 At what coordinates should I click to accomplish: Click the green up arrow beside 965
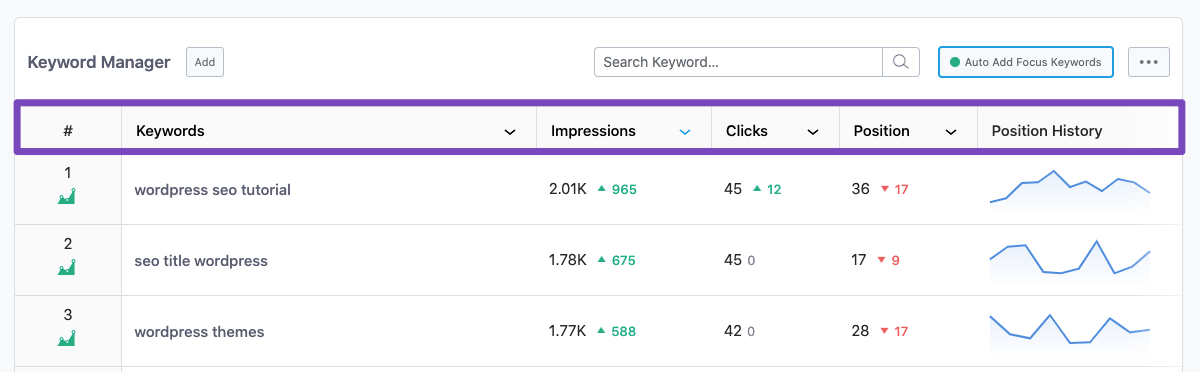tap(602, 189)
